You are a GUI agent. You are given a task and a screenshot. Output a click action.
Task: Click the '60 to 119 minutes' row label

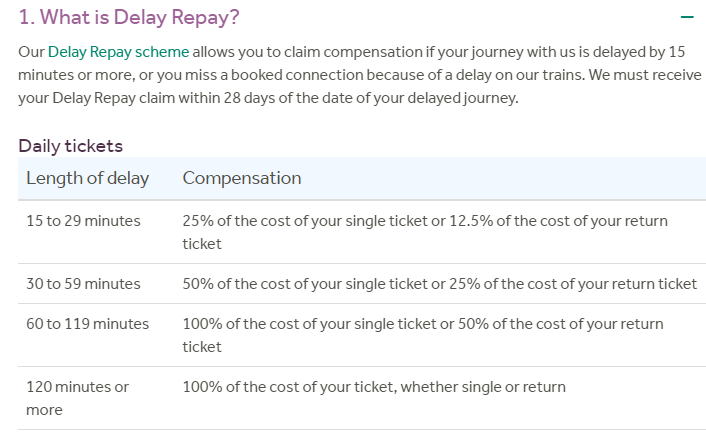87,324
